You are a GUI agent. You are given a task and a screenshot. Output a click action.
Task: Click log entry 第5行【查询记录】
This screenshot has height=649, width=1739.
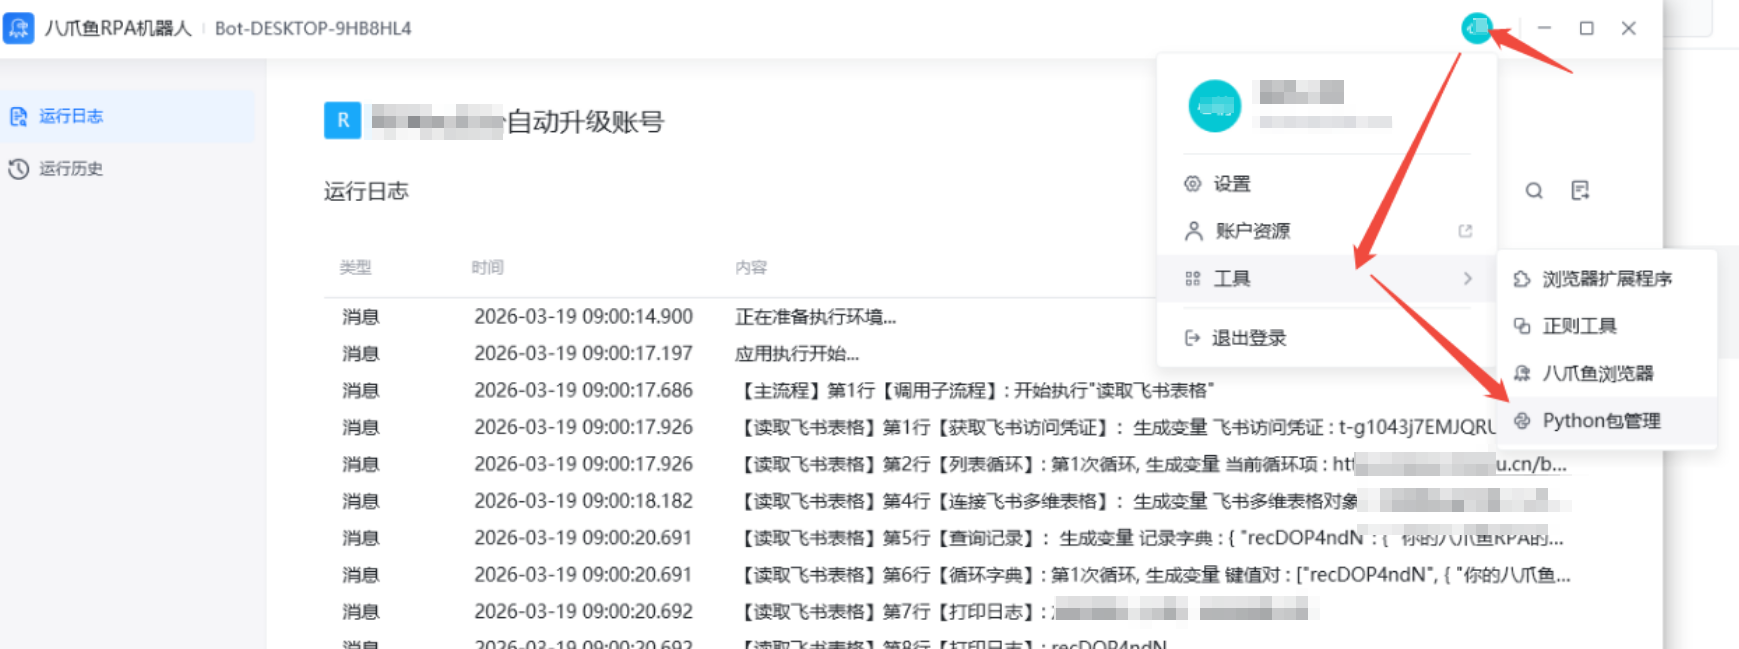tap(1150, 539)
